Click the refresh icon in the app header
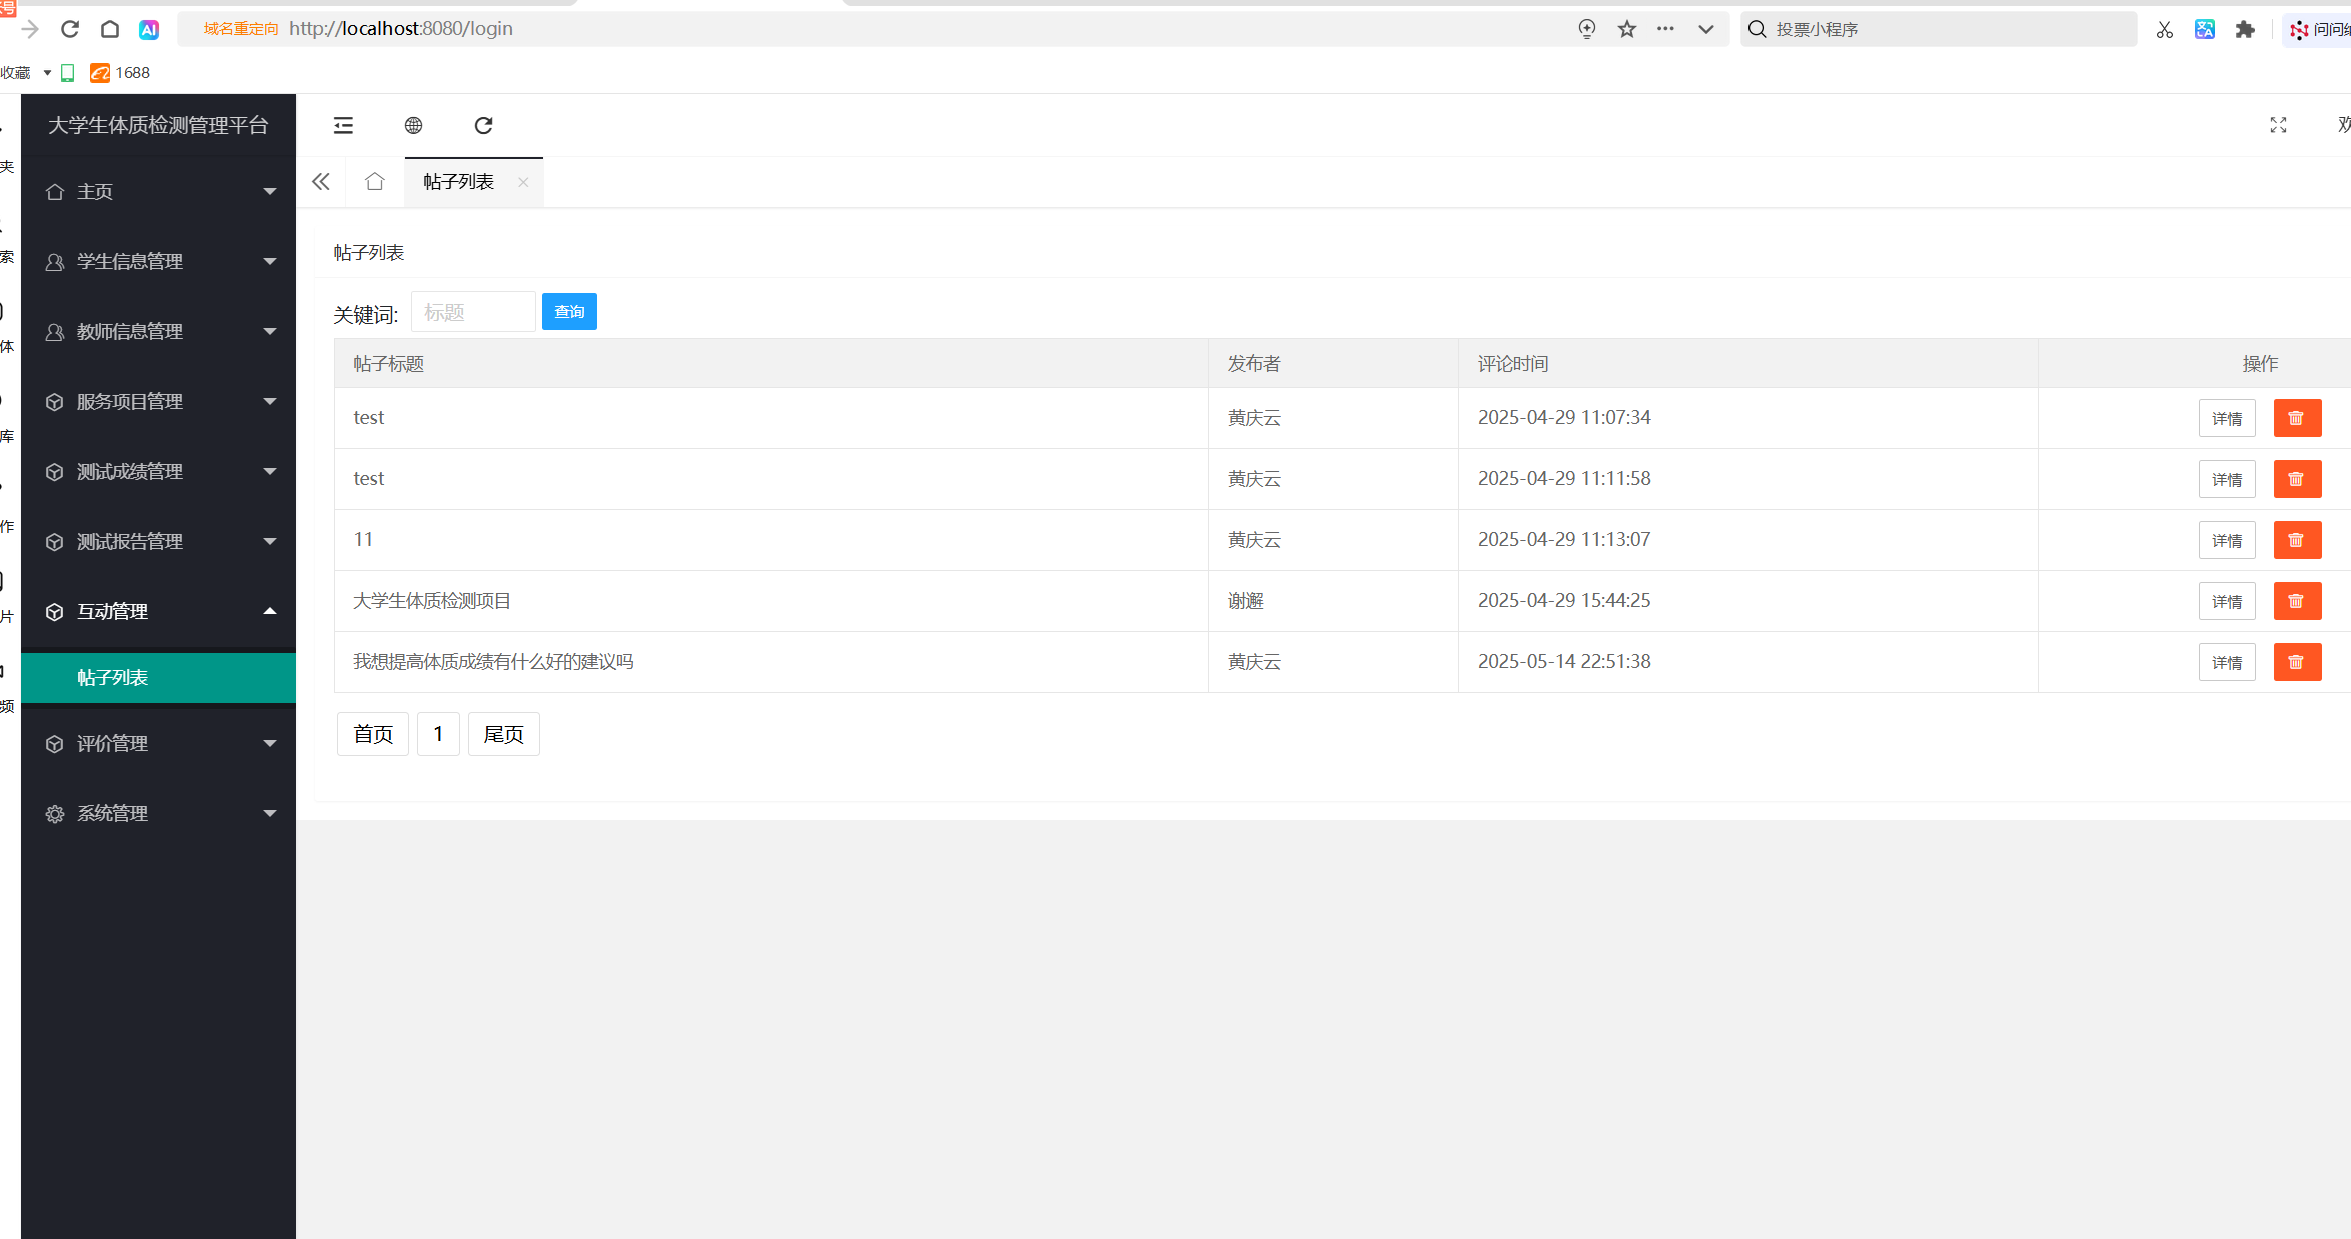This screenshot has width=2351, height=1239. click(x=483, y=125)
